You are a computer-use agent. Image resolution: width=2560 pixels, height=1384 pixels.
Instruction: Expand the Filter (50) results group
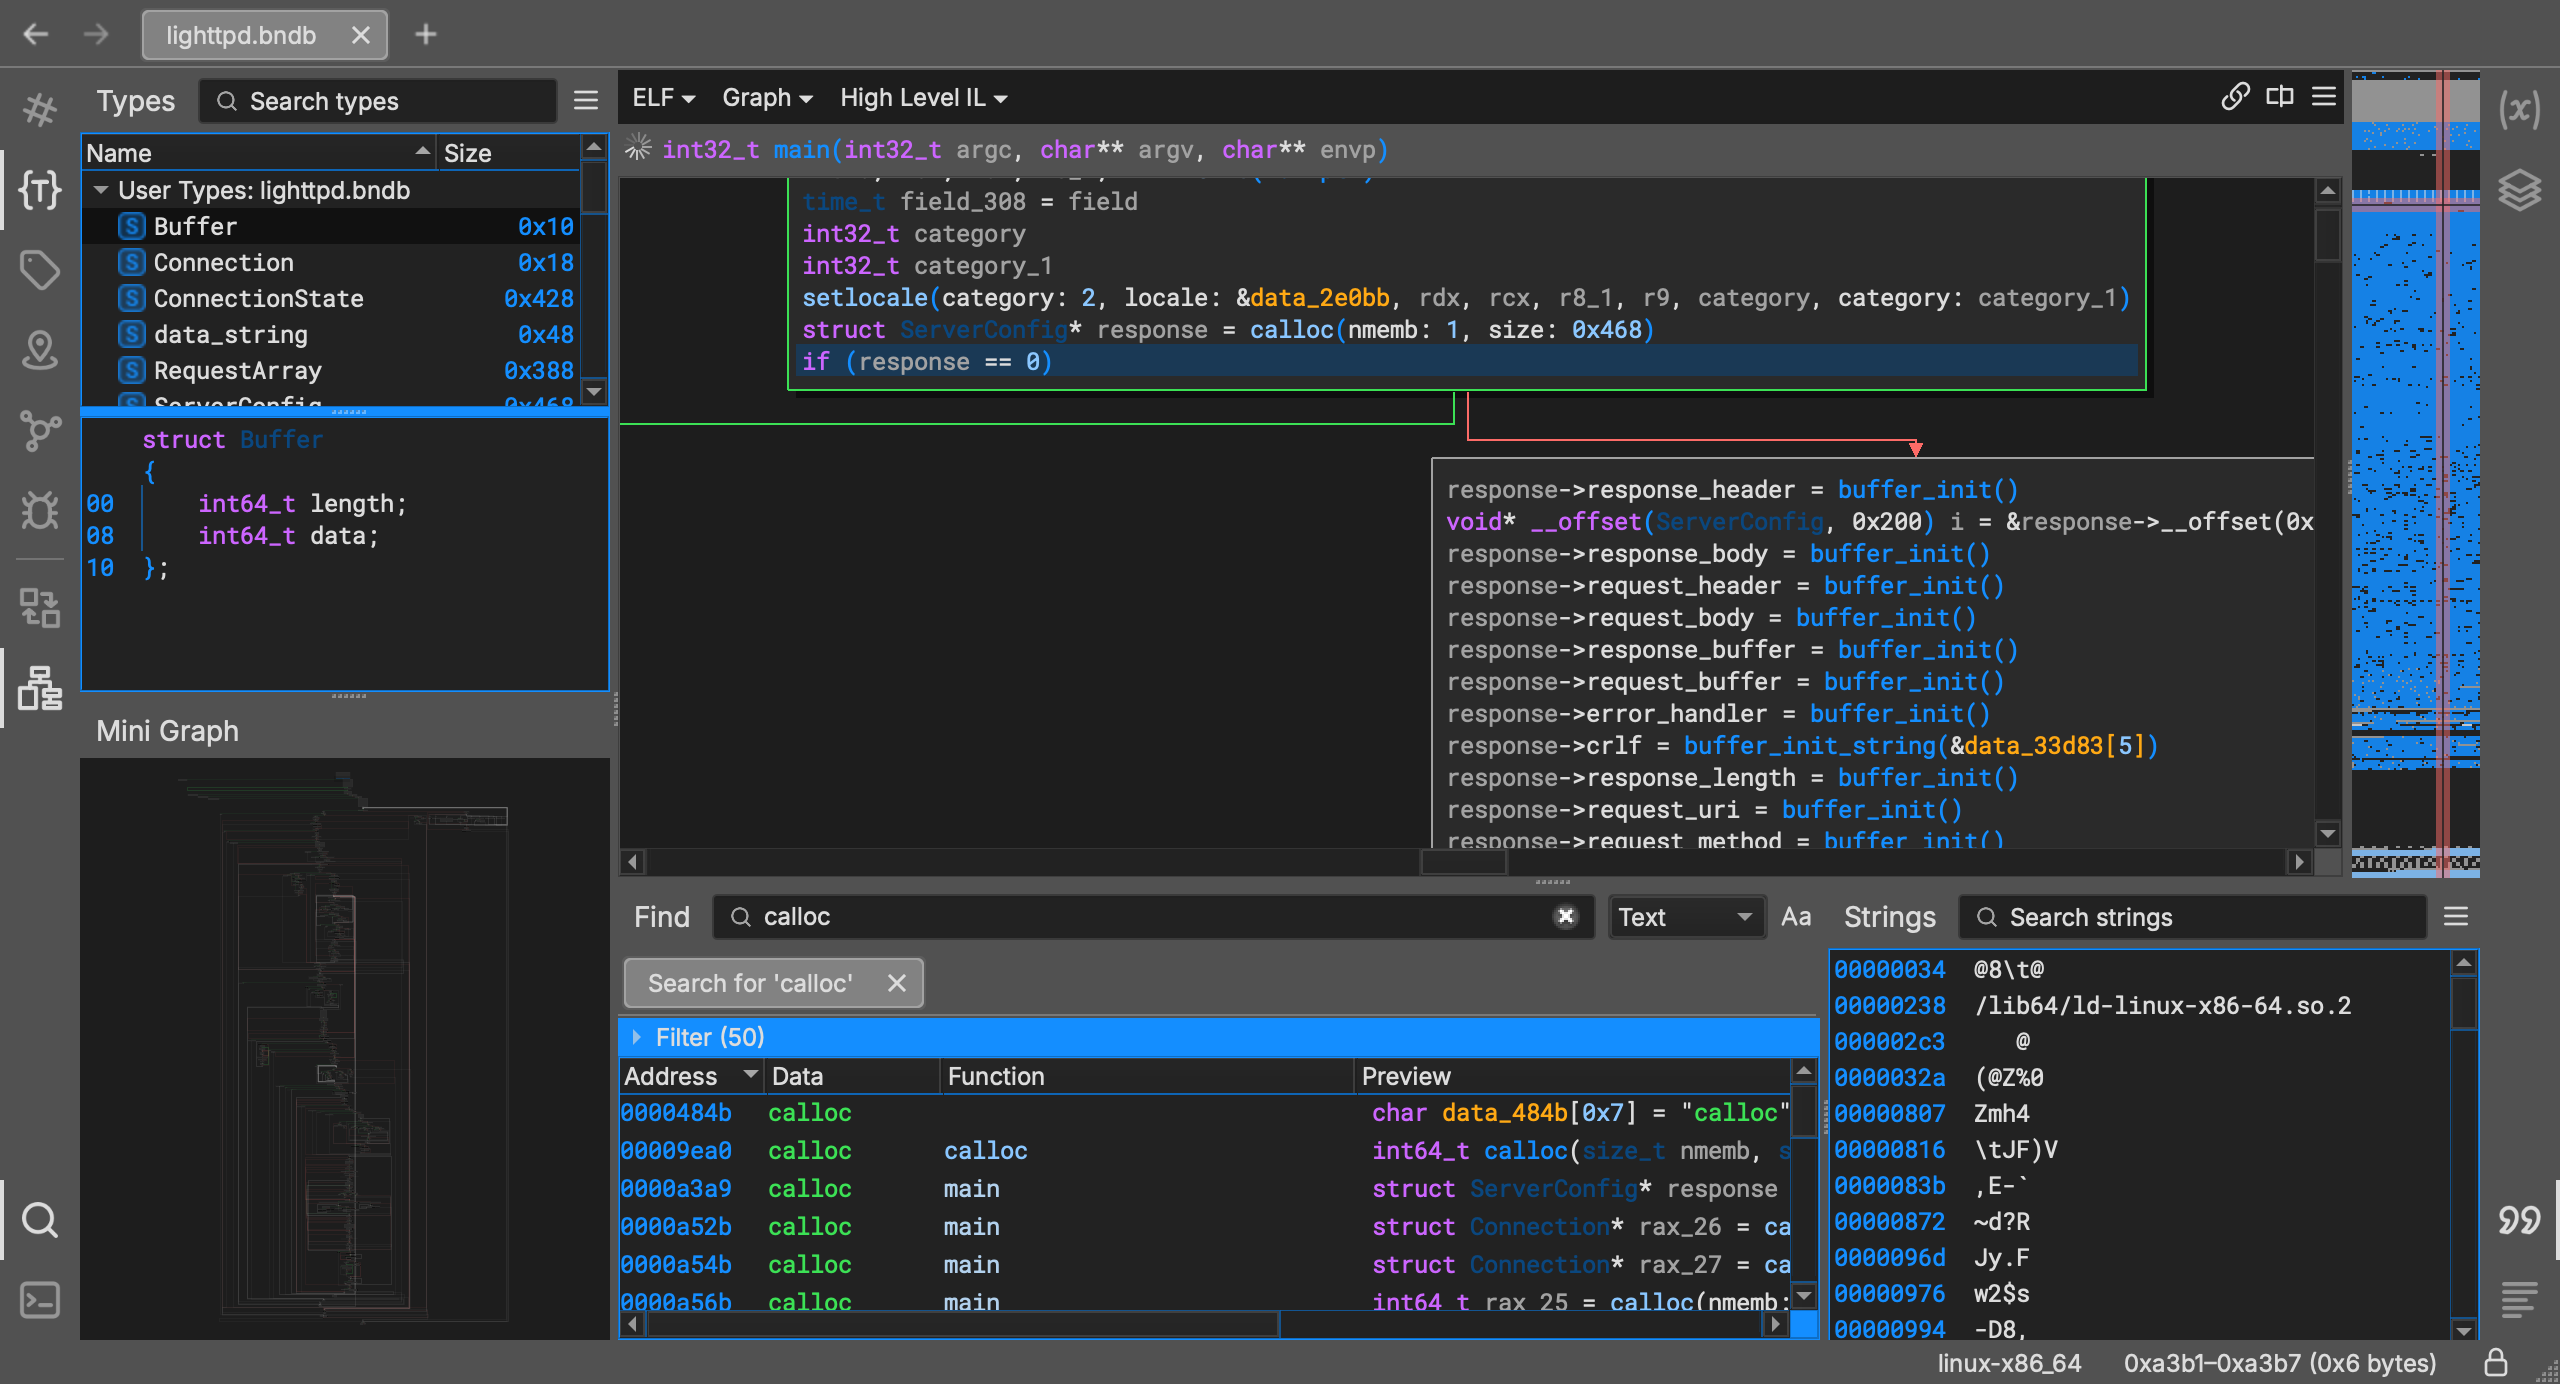[x=637, y=1036]
